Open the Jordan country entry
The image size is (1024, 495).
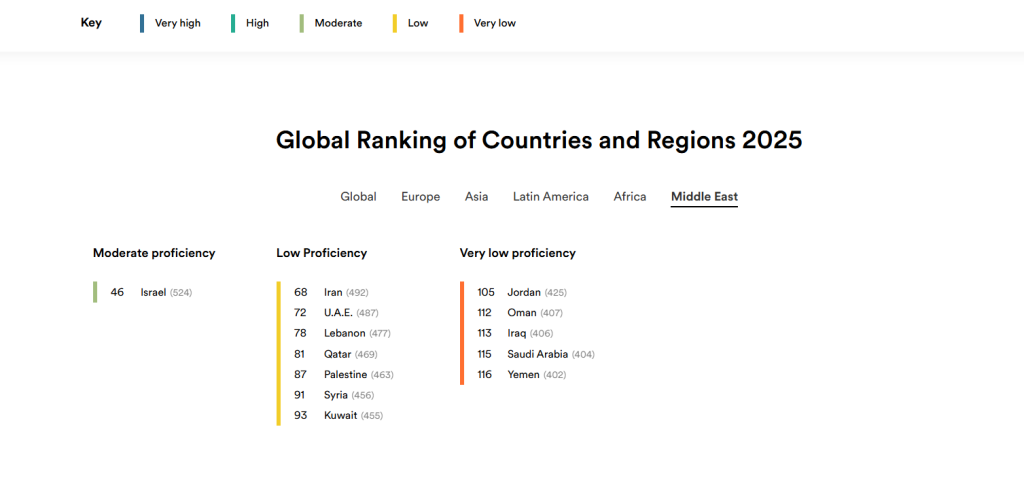[524, 293]
